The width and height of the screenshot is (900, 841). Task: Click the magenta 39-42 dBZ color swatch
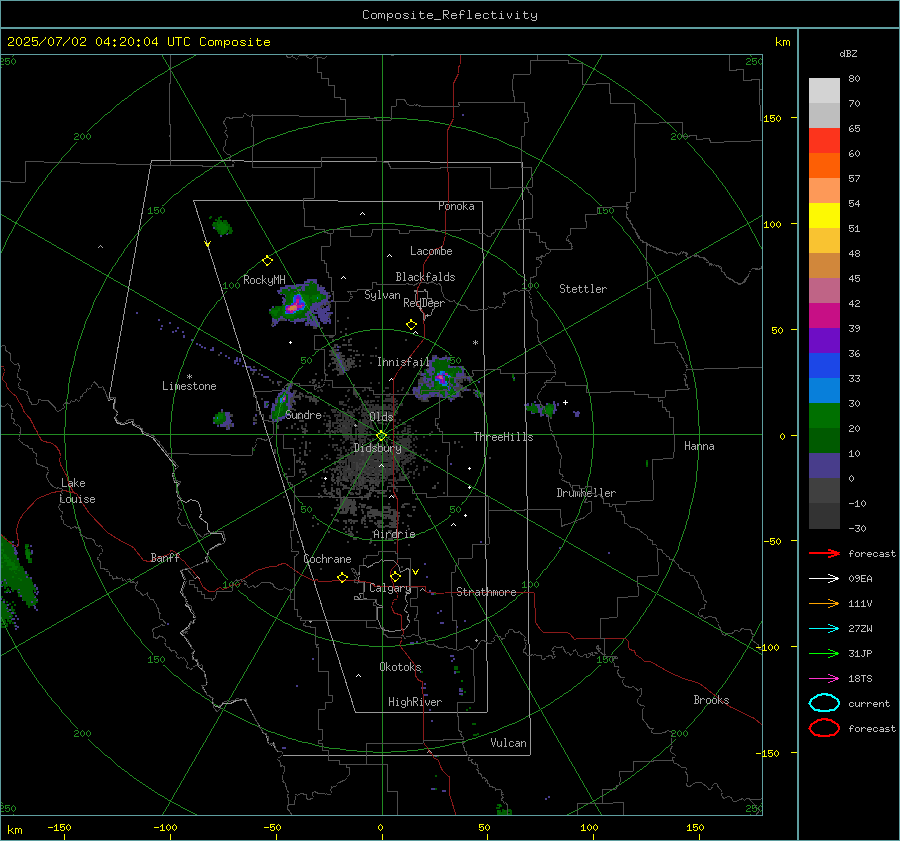(x=824, y=316)
